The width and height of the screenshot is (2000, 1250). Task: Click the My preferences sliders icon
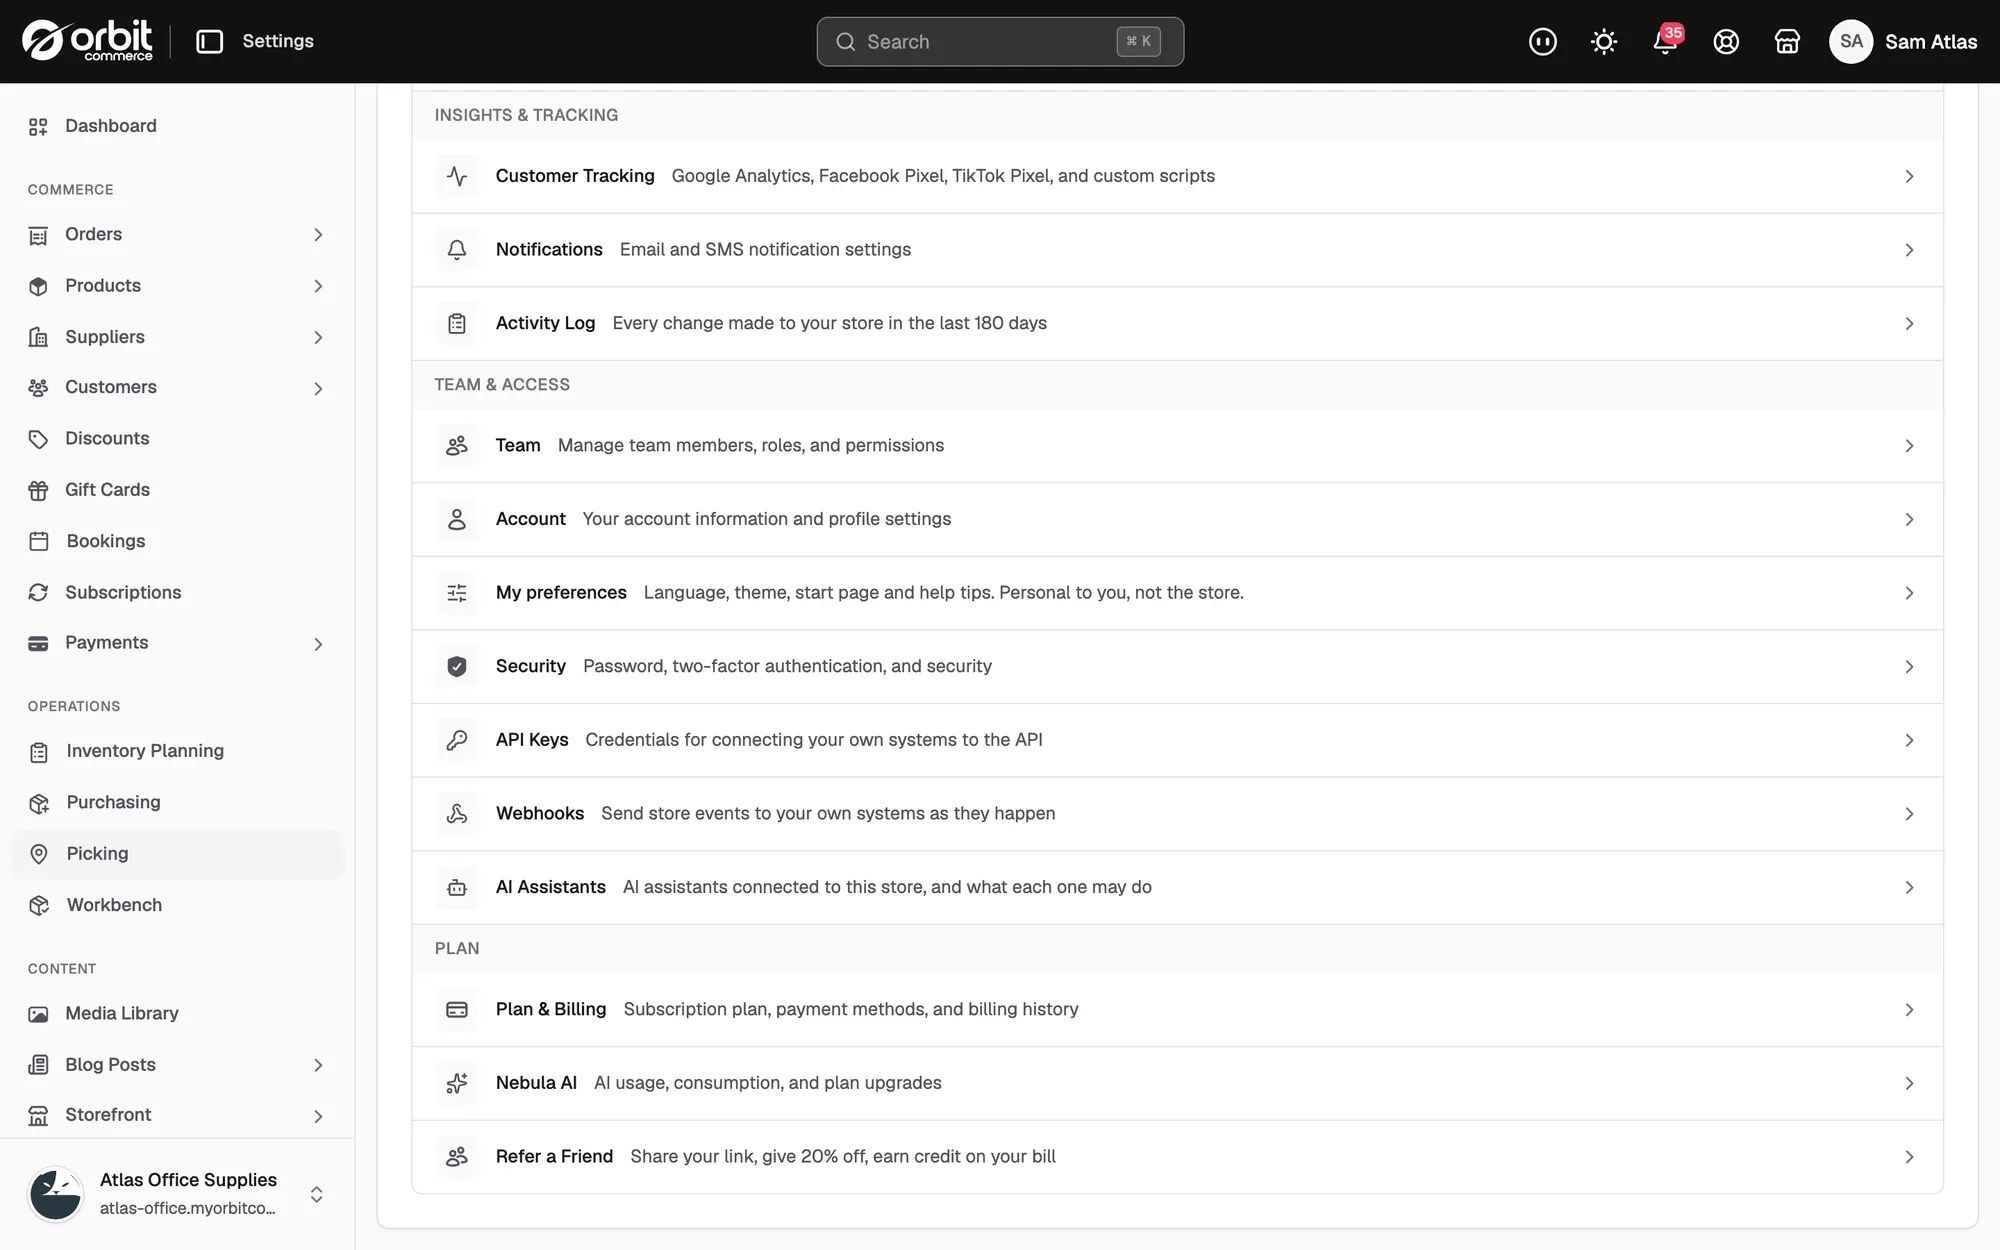[457, 593]
